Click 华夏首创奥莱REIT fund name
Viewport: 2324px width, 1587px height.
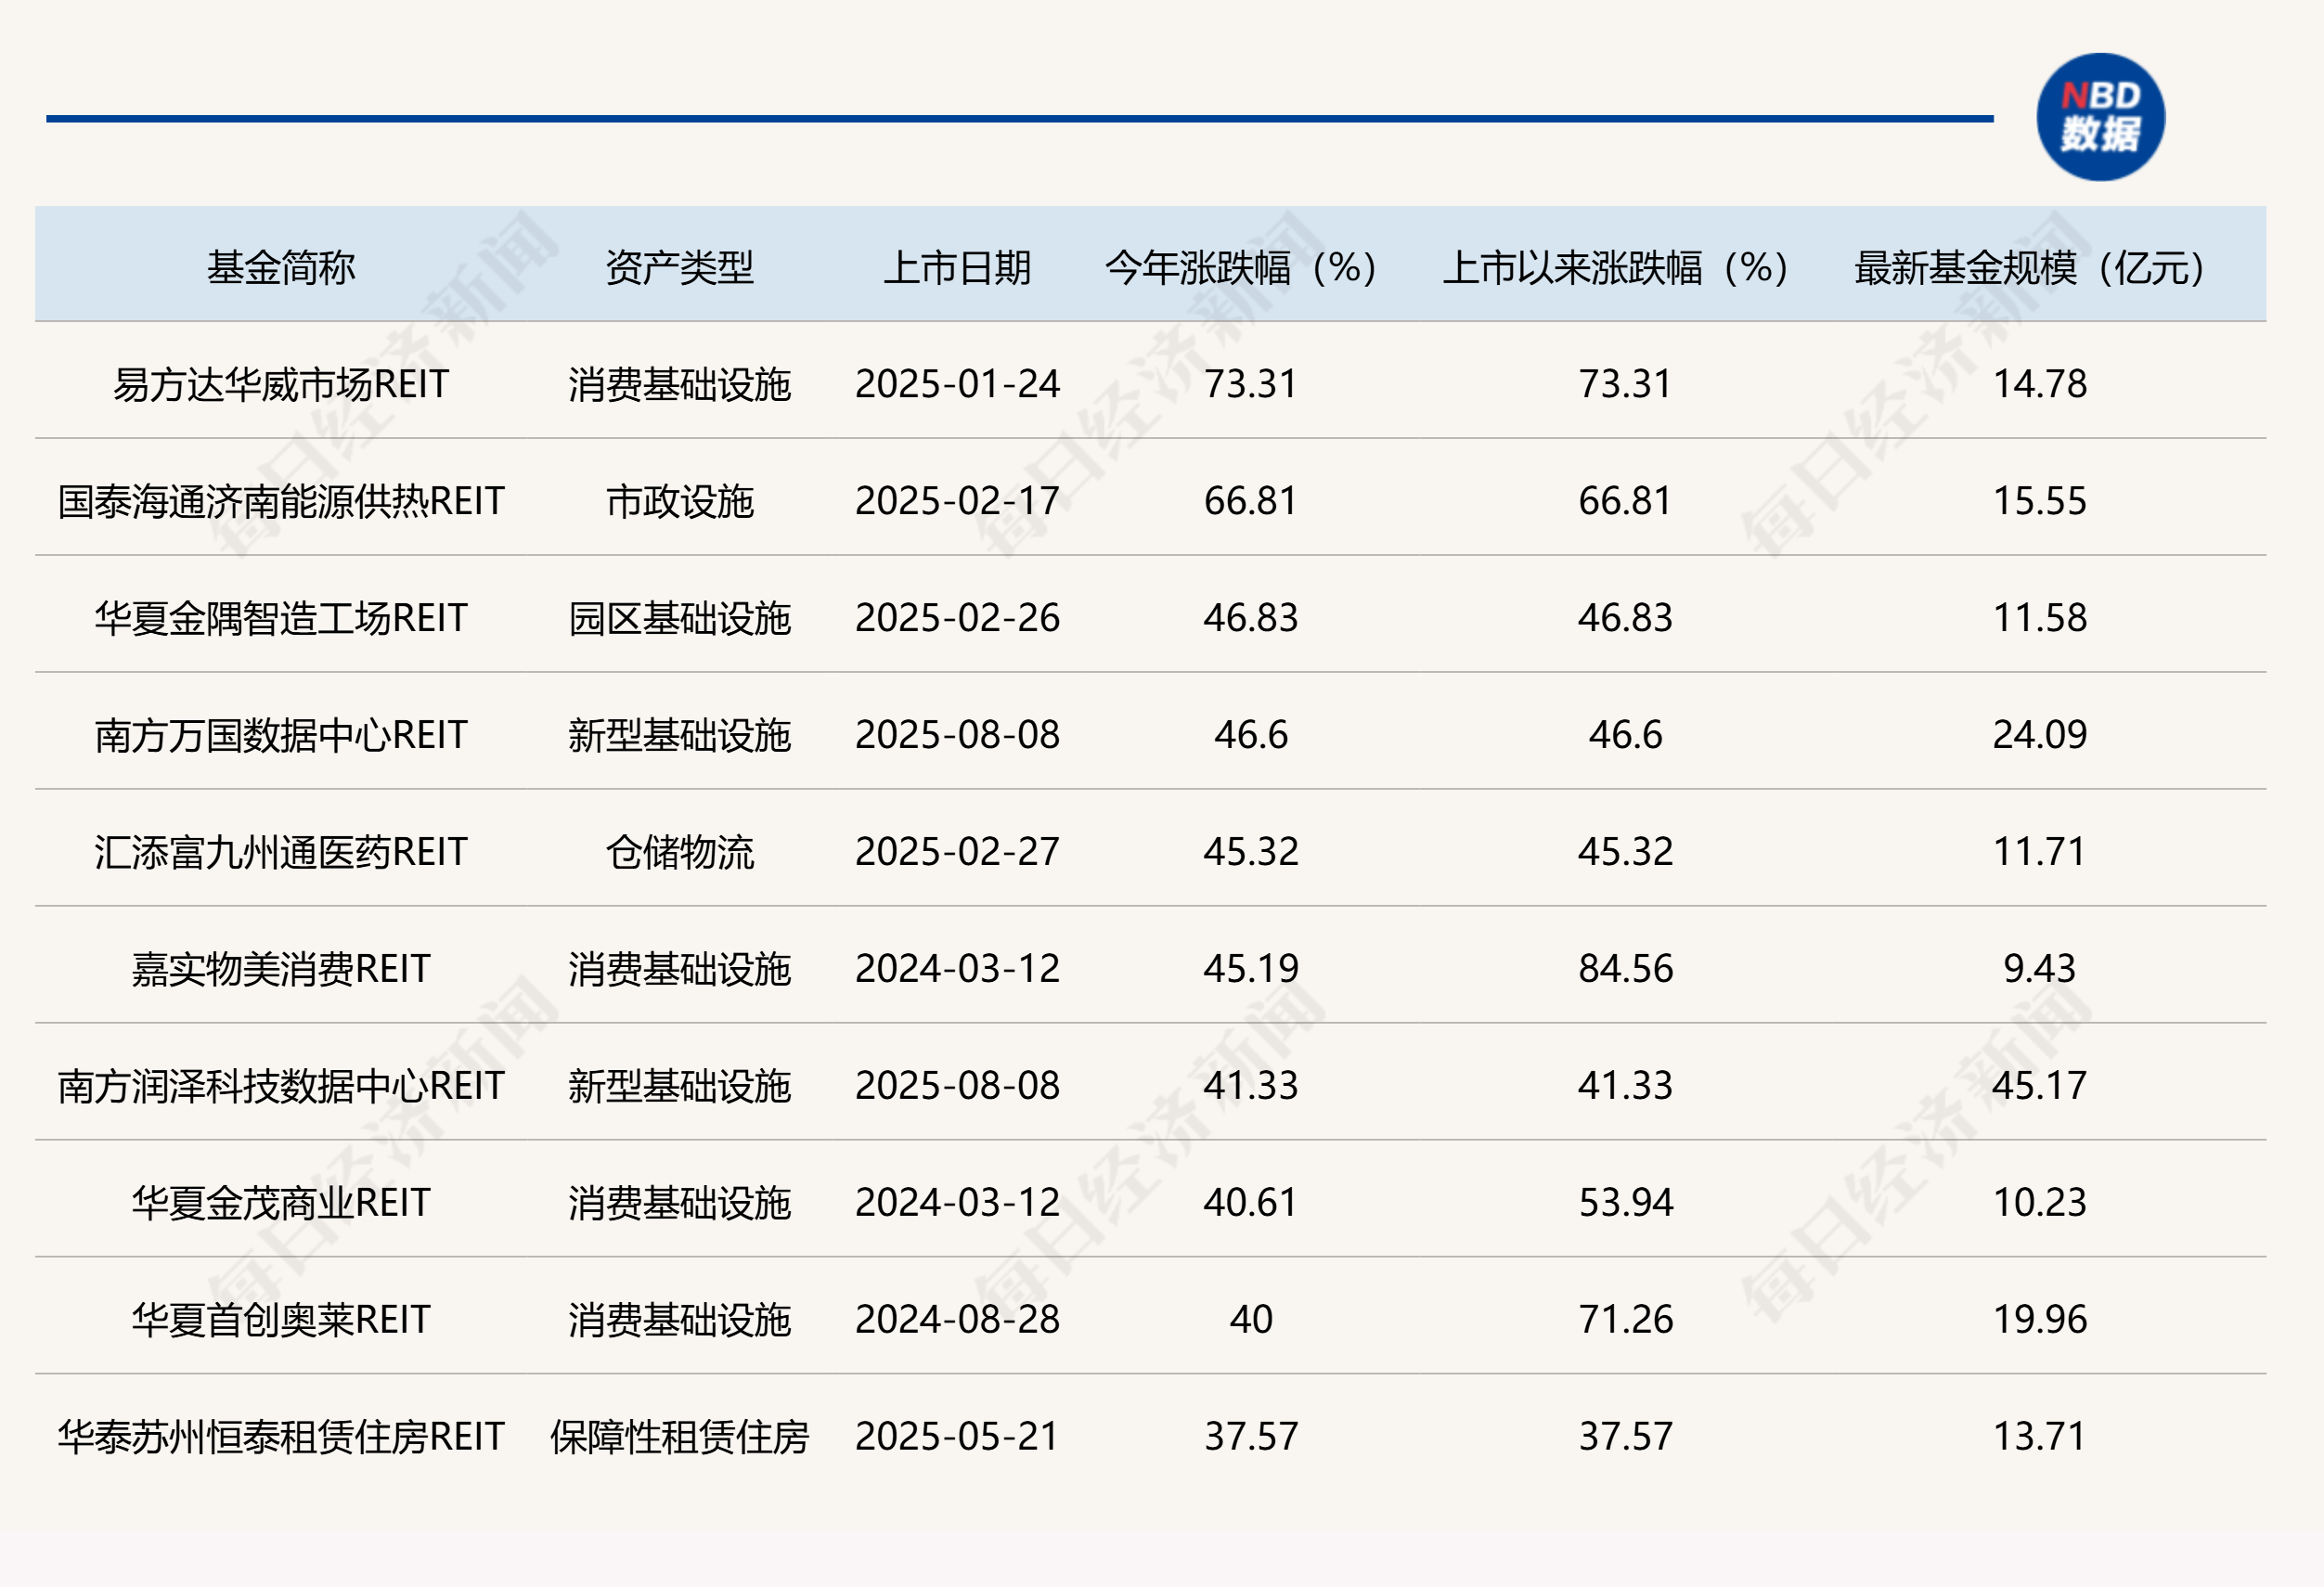(281, 1319)
